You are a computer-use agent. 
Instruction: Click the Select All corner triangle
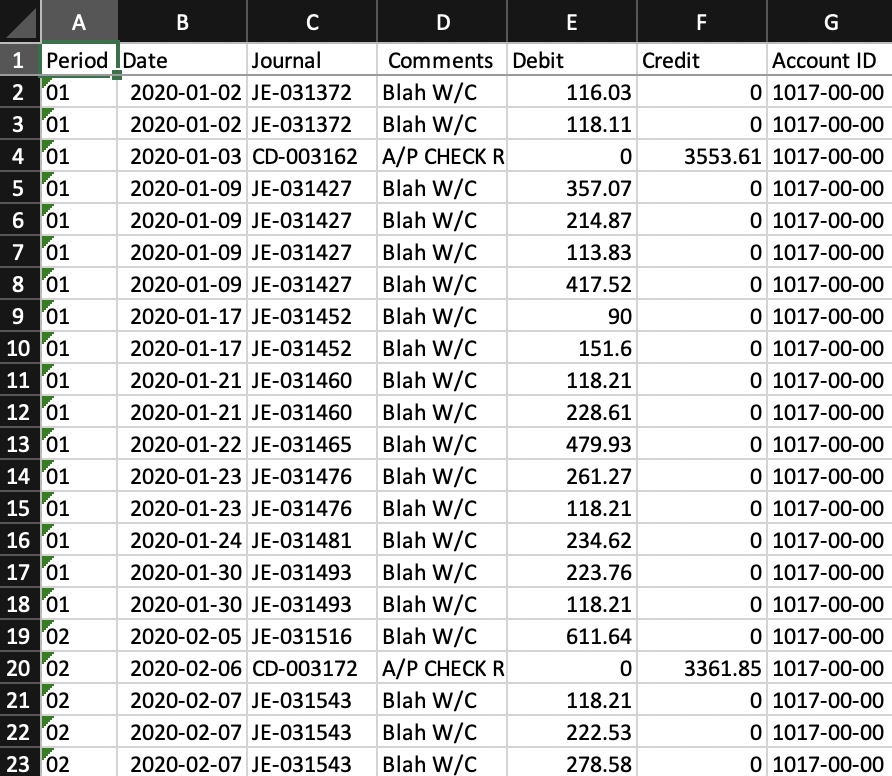(20, 21)
